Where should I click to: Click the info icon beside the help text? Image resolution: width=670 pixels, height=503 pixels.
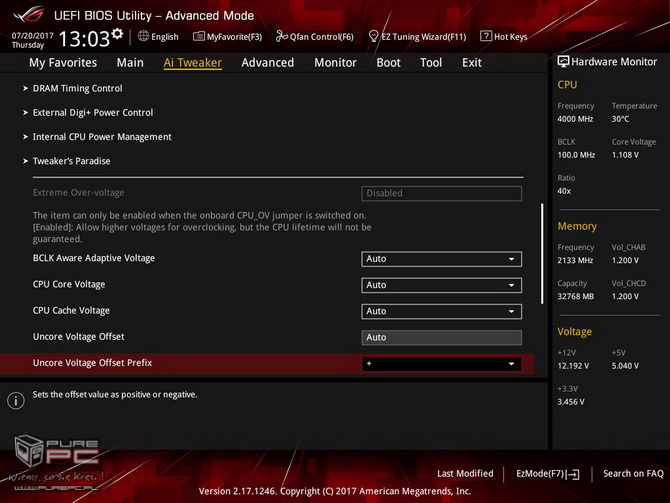pyautogui.click(x=16, y=400)
